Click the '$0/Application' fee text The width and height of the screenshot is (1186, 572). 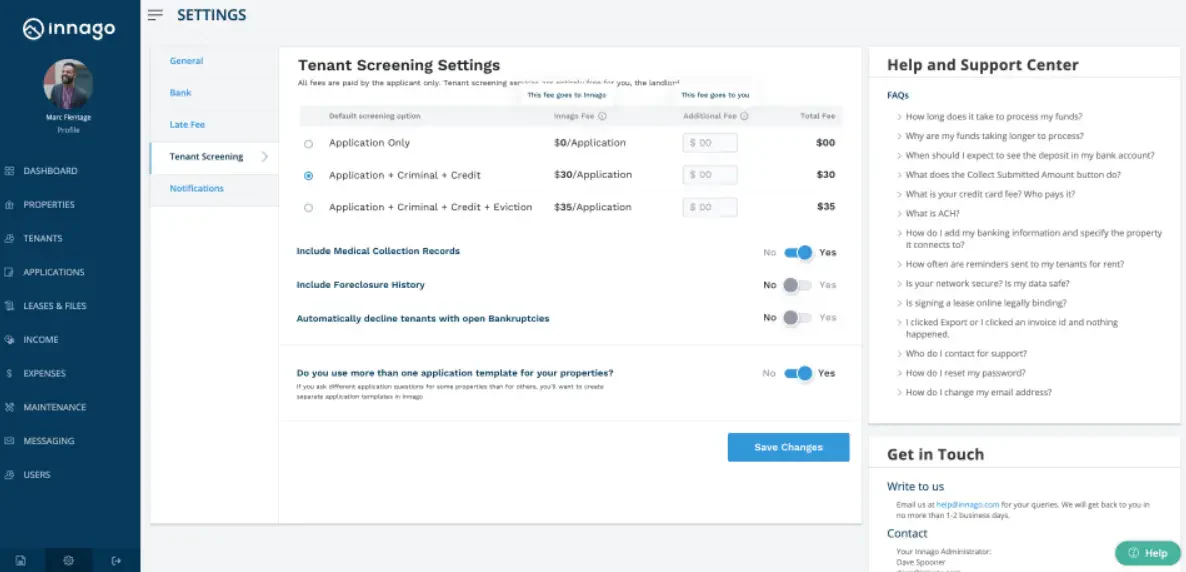click(590, 143)
